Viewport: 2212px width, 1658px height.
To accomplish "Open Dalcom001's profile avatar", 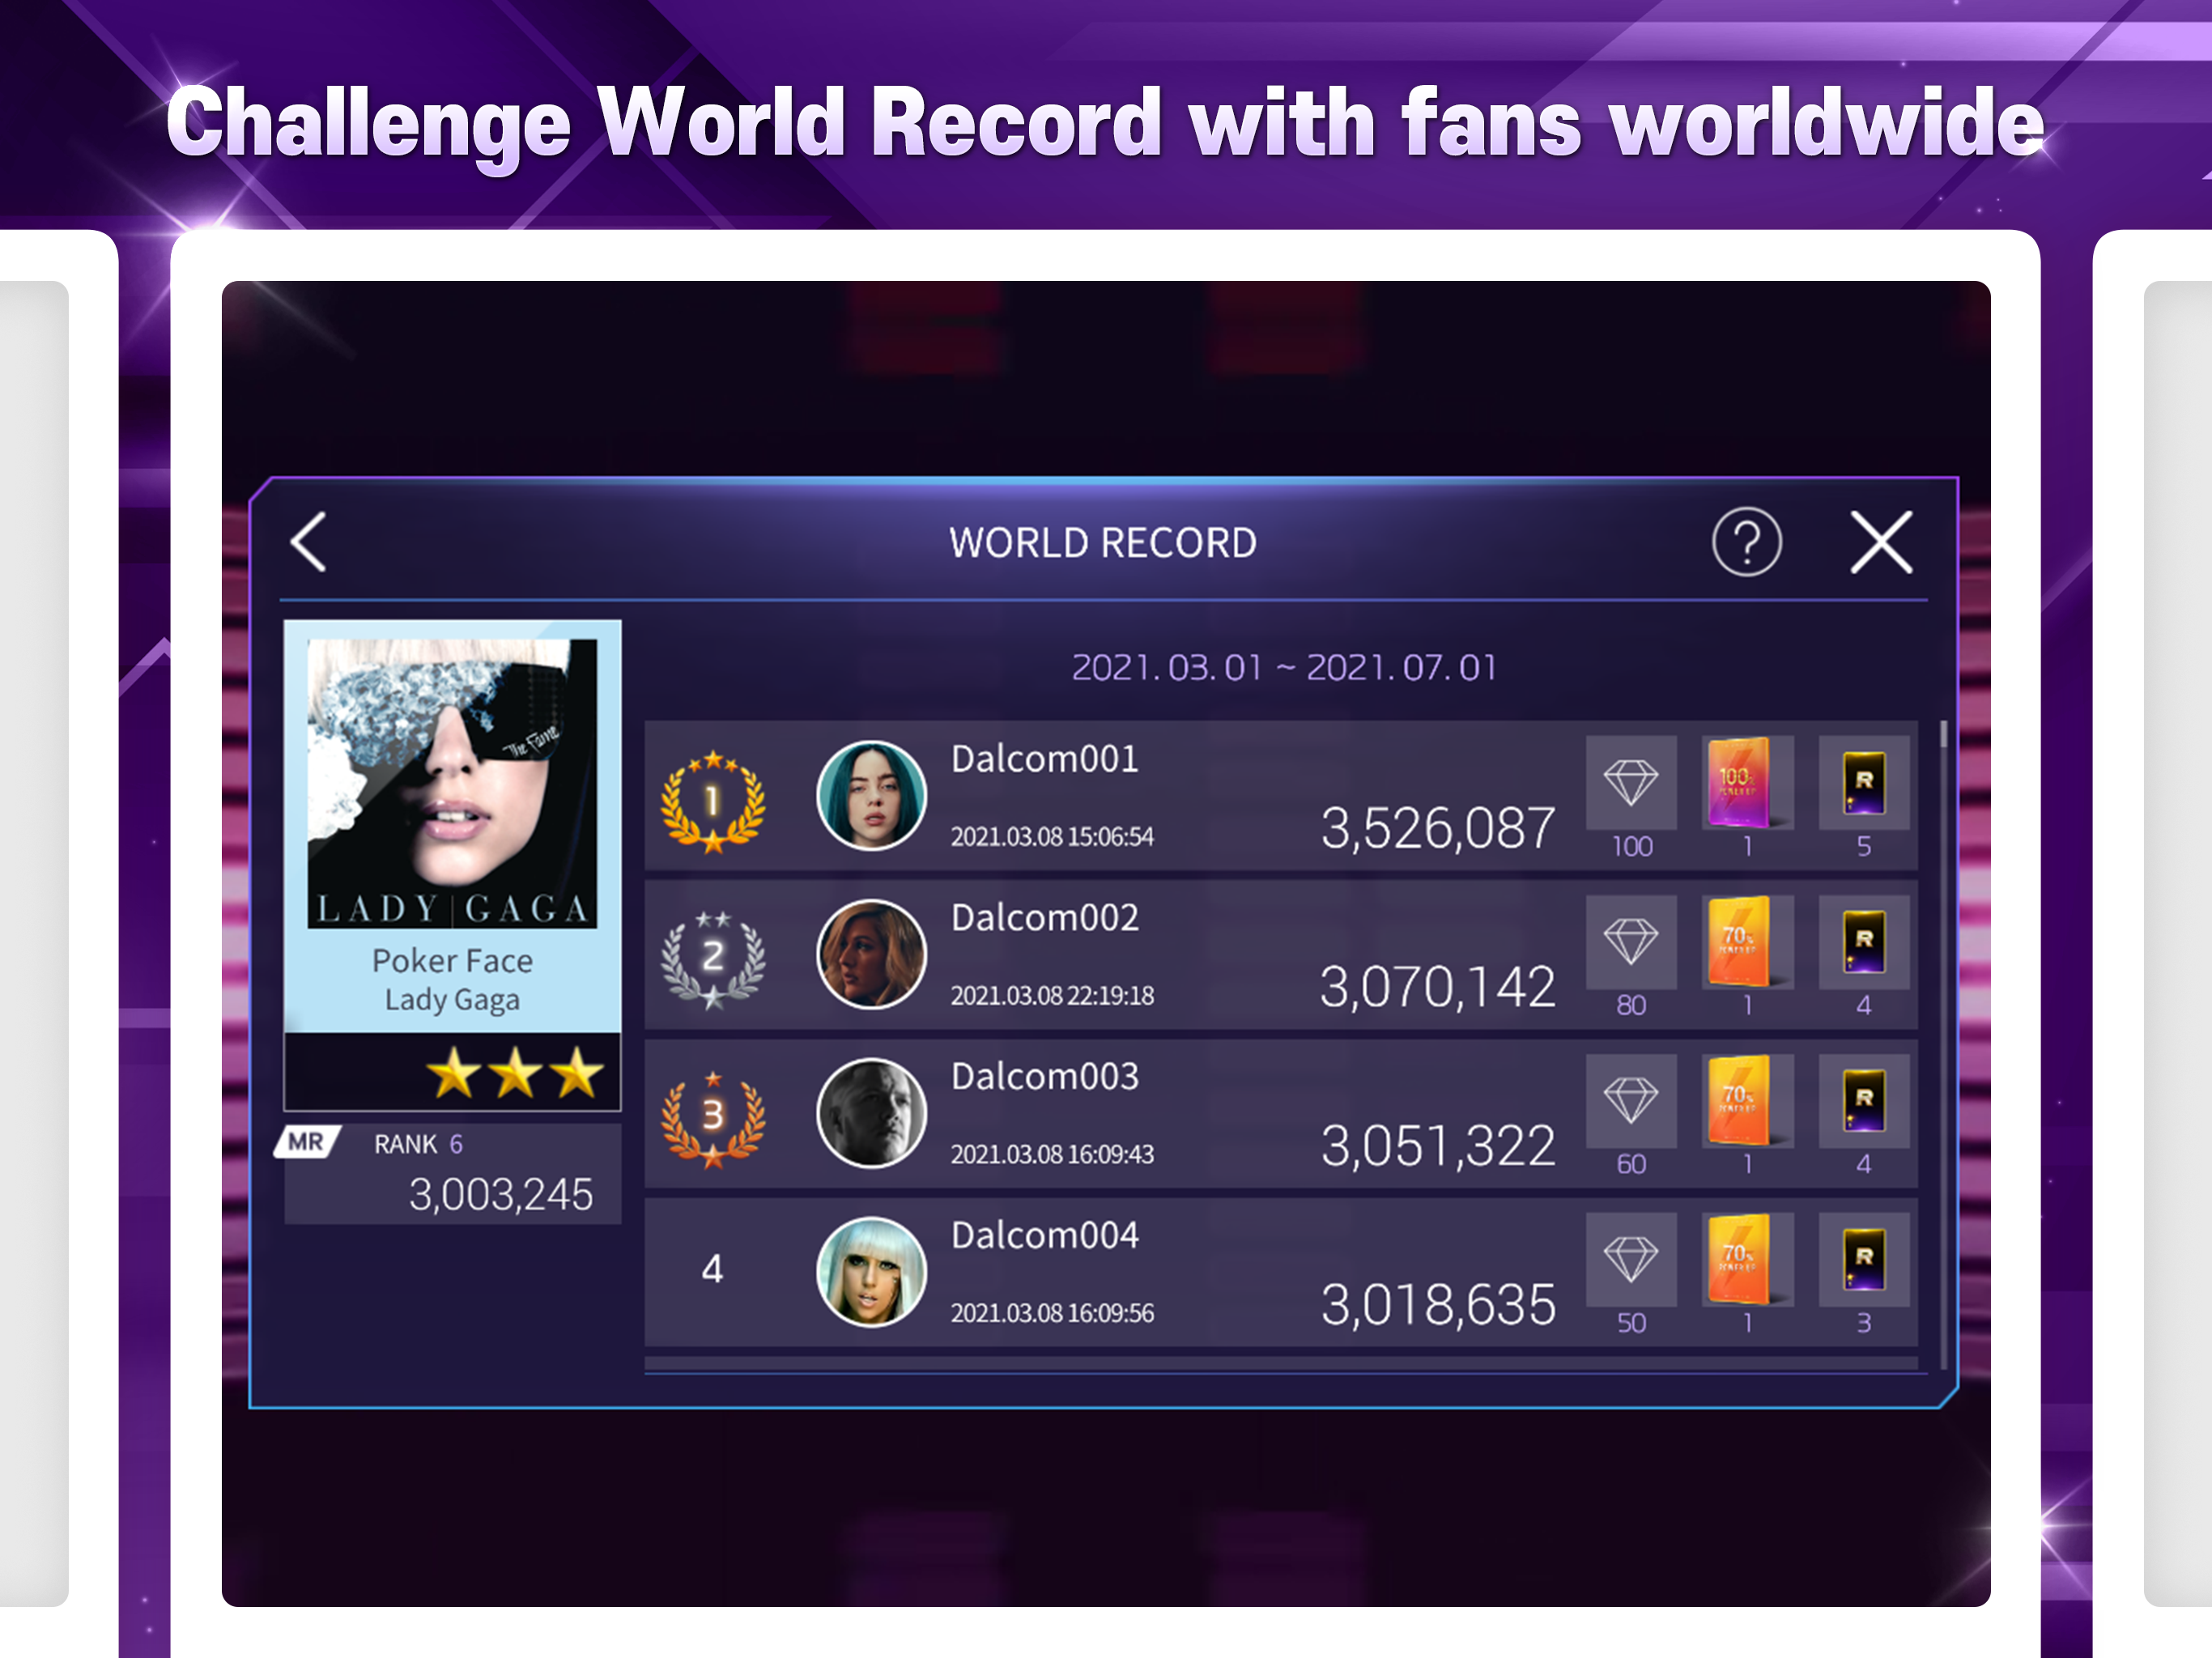I will [x=871, y=796].
